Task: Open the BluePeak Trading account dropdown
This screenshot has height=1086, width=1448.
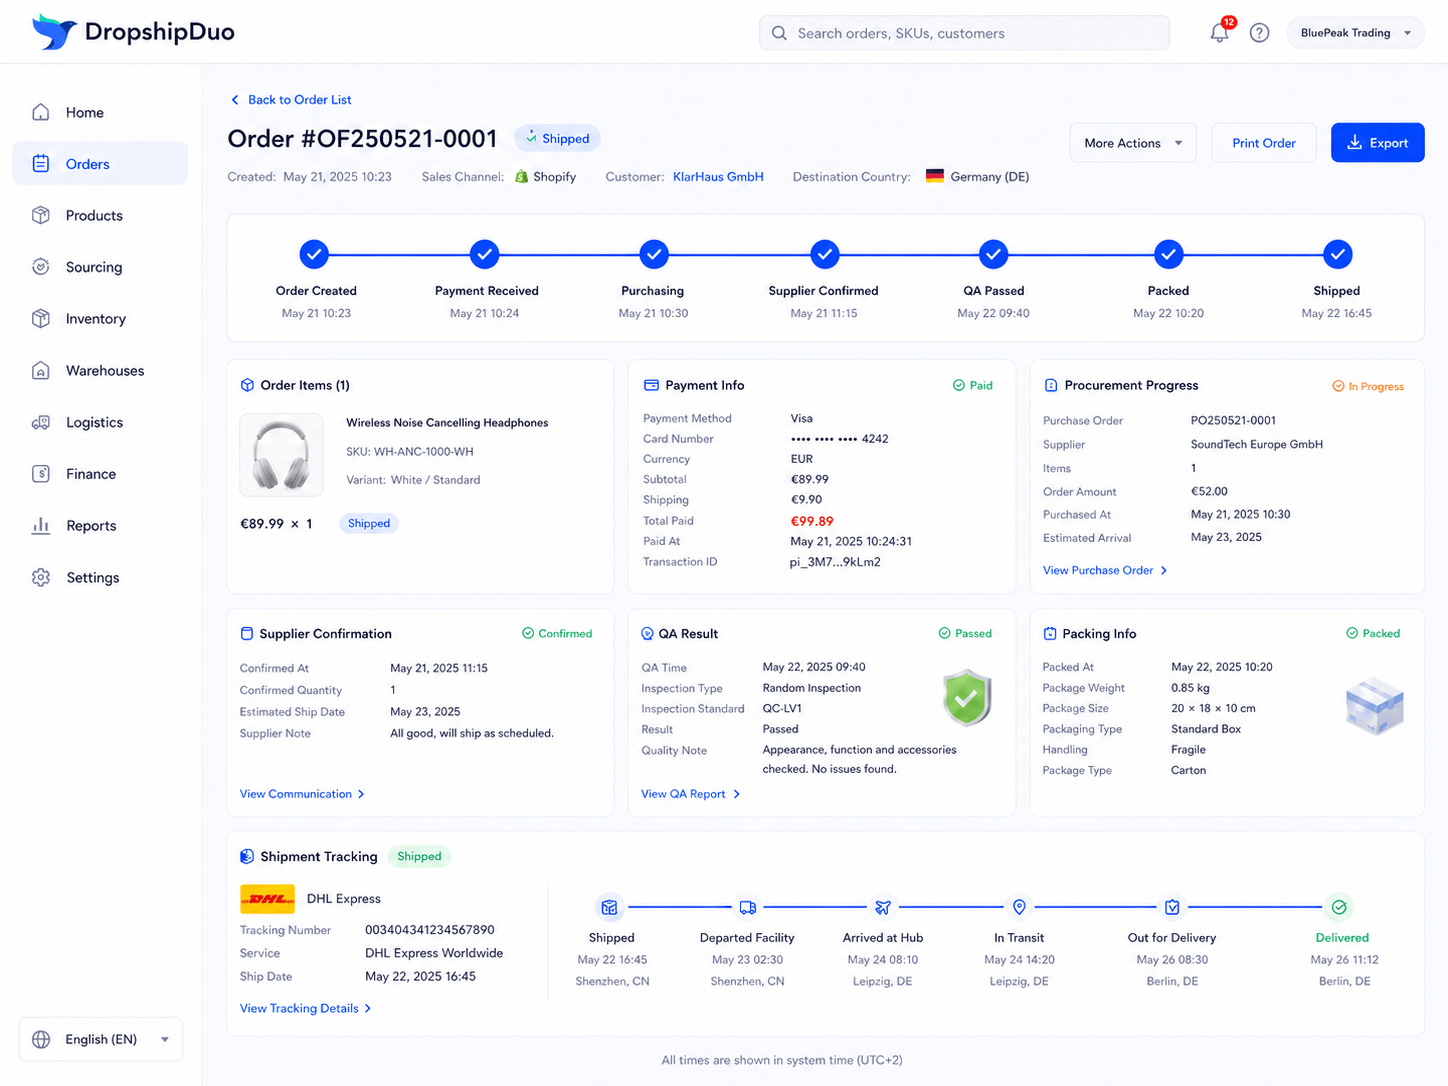Action: (x=1355, y=33)
